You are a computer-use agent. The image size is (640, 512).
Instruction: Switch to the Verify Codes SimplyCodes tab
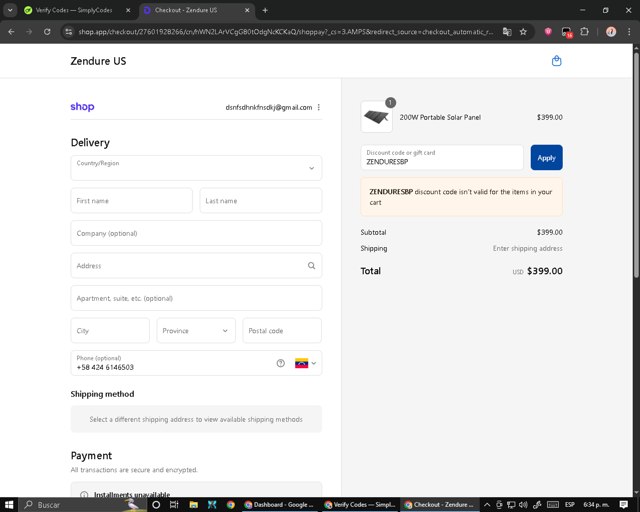click(x=78, y=10)
